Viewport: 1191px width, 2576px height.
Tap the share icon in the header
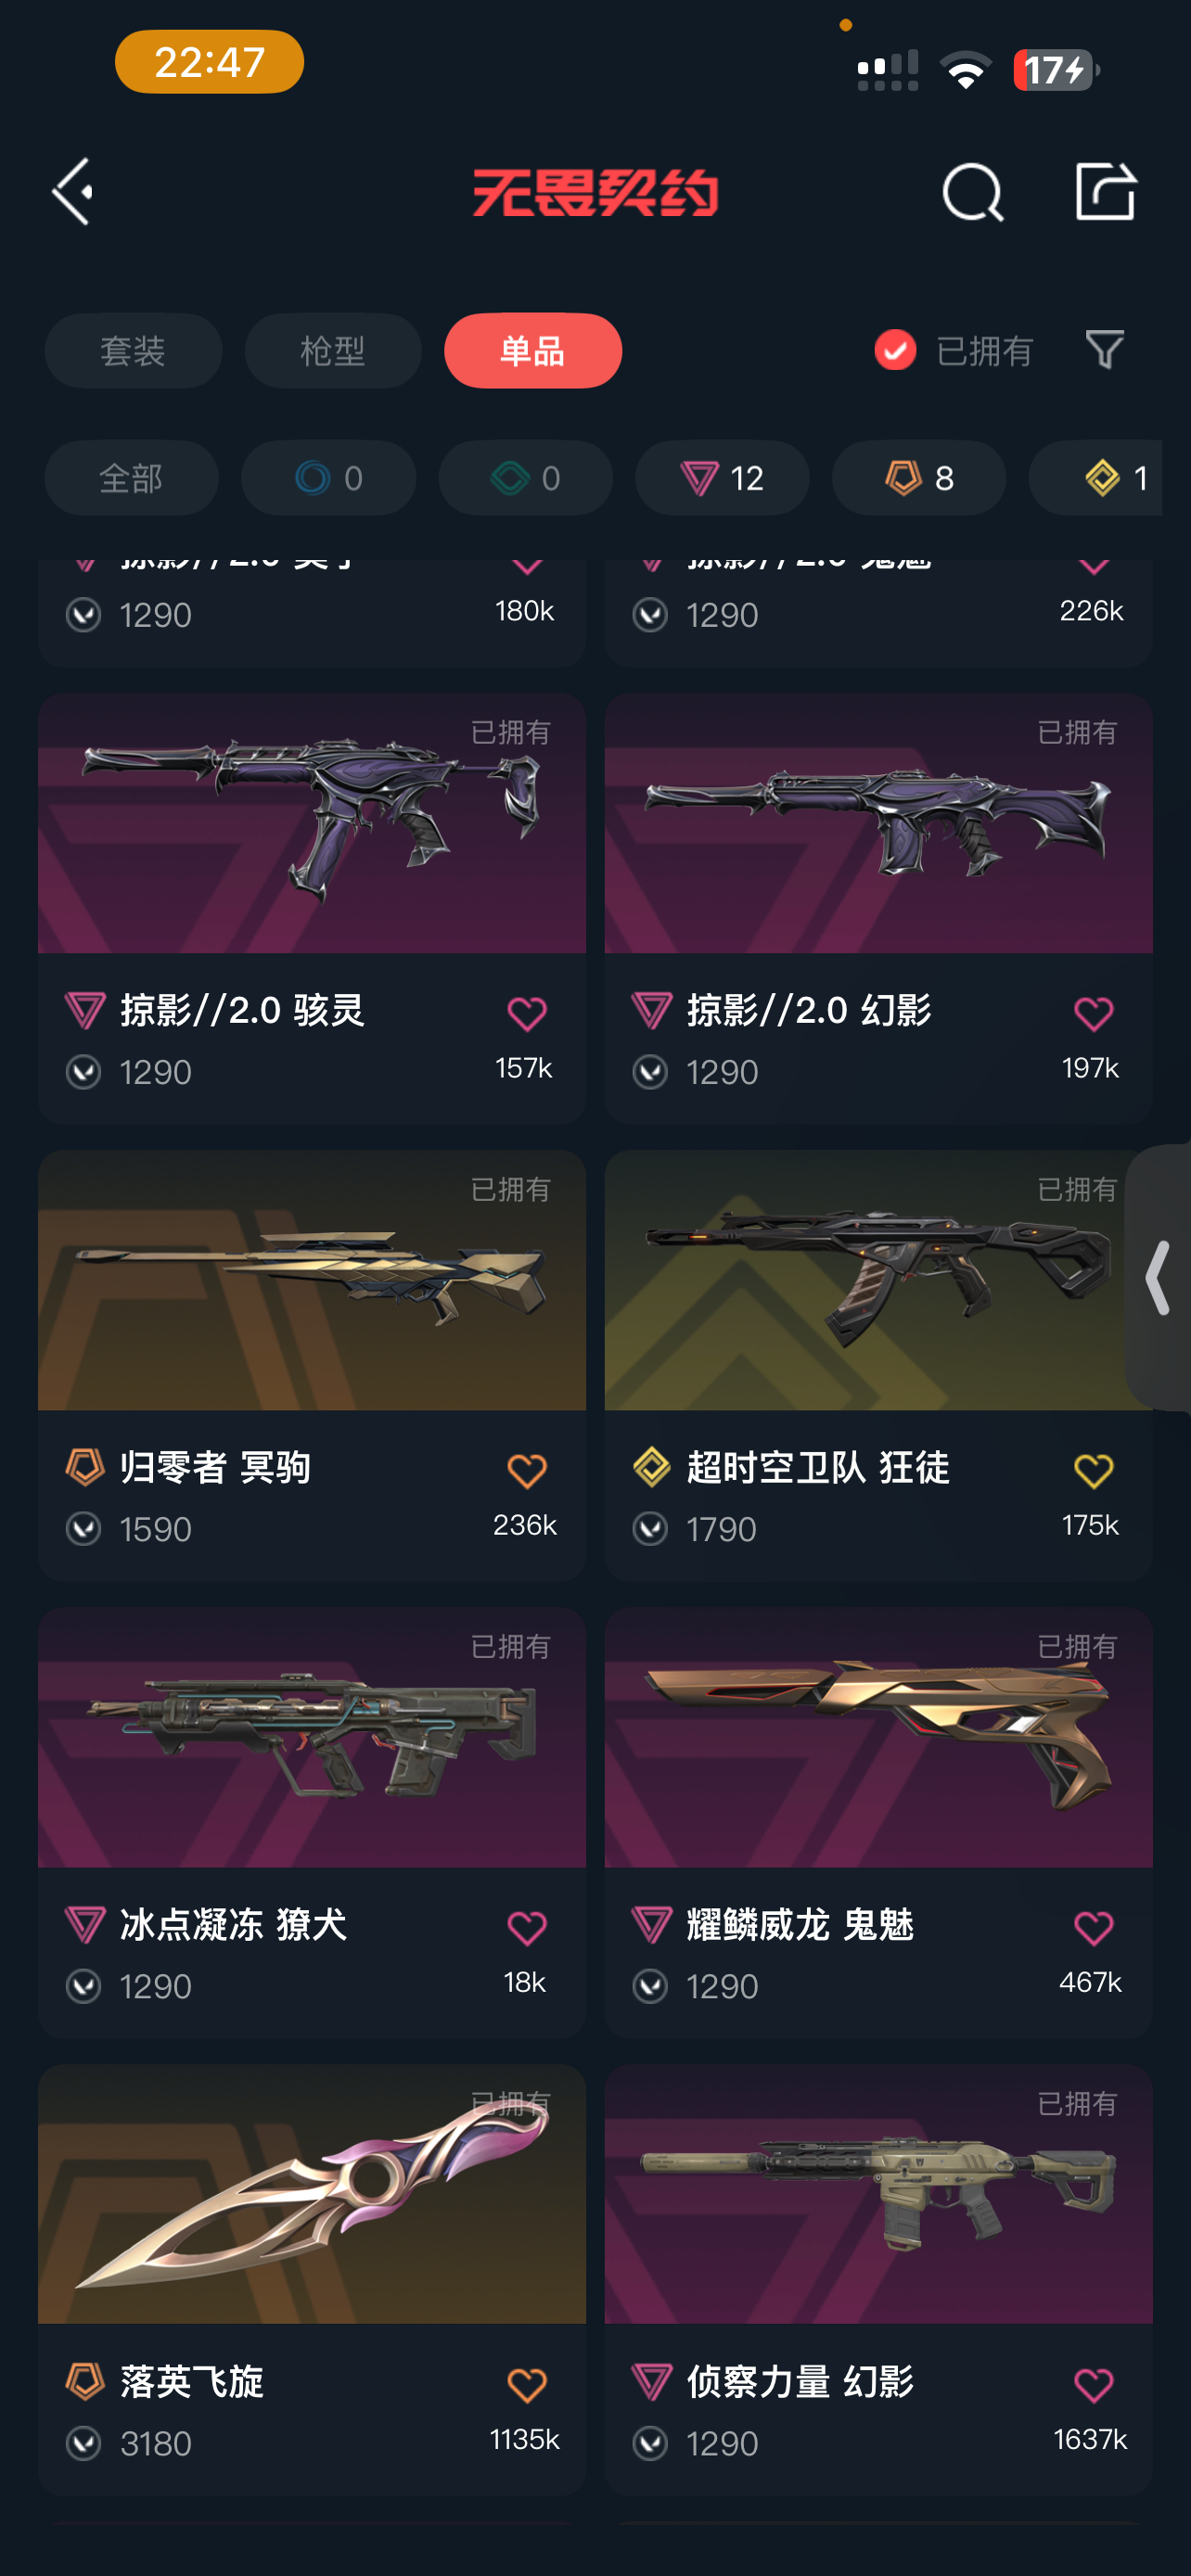pyautogui.click(x=1105, y=191)
